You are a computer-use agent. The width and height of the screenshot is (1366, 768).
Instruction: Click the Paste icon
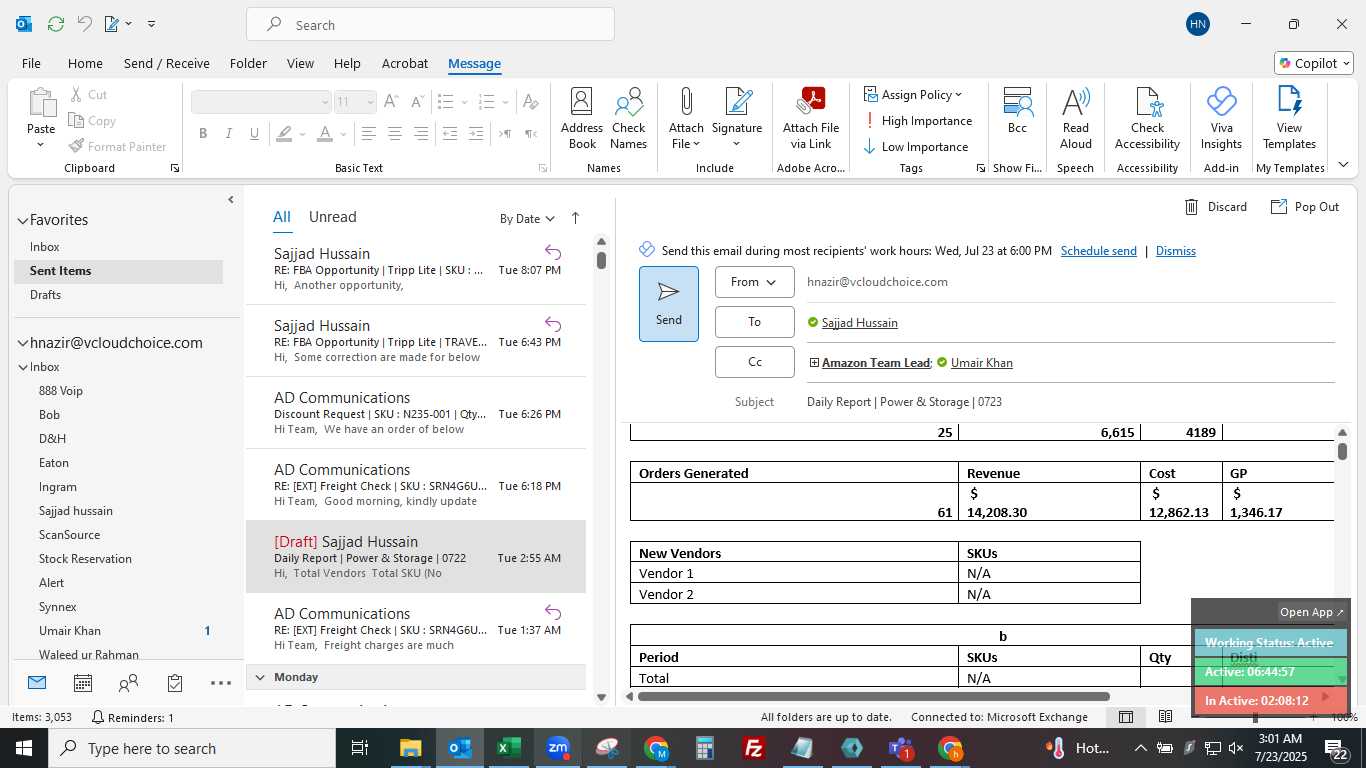(41, 103)
